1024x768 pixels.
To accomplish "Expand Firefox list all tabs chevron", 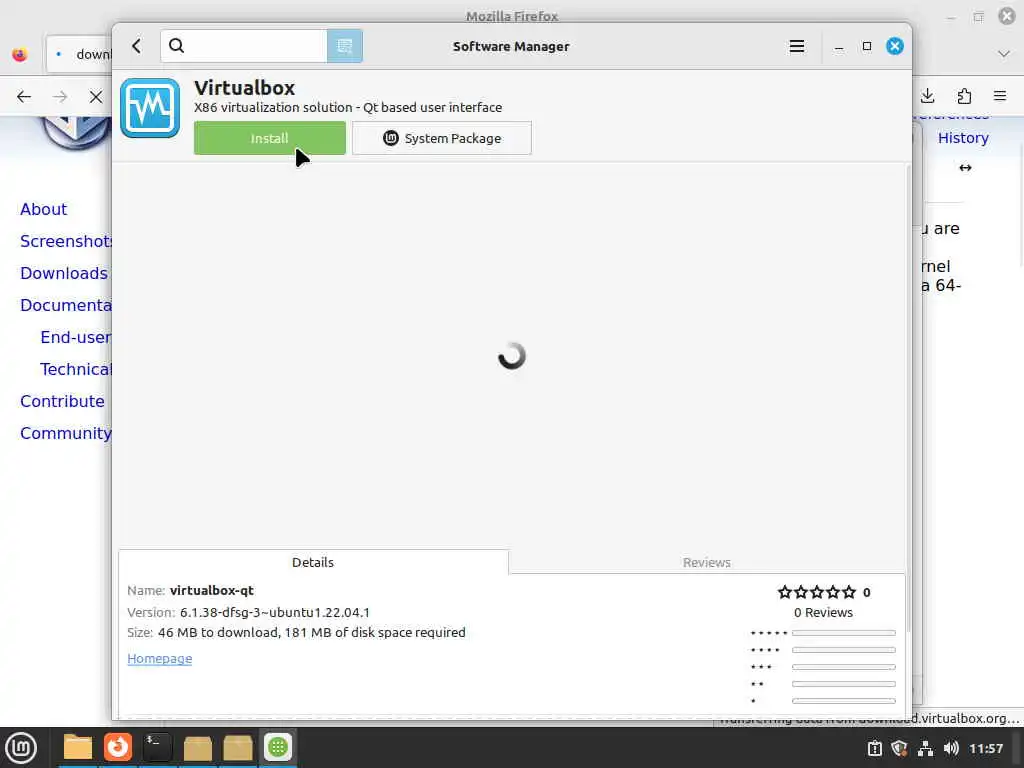I will (x=1004, y=54).
